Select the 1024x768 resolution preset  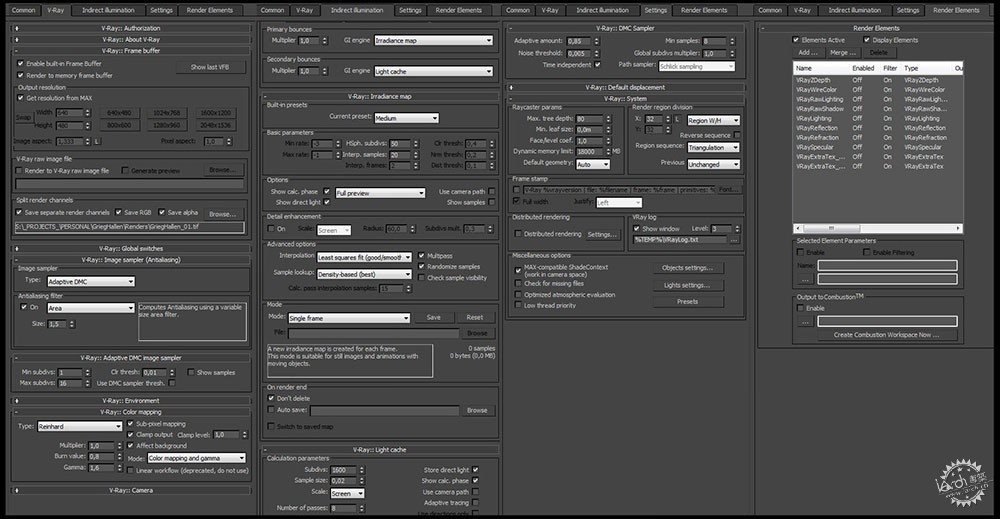(166, 113)
